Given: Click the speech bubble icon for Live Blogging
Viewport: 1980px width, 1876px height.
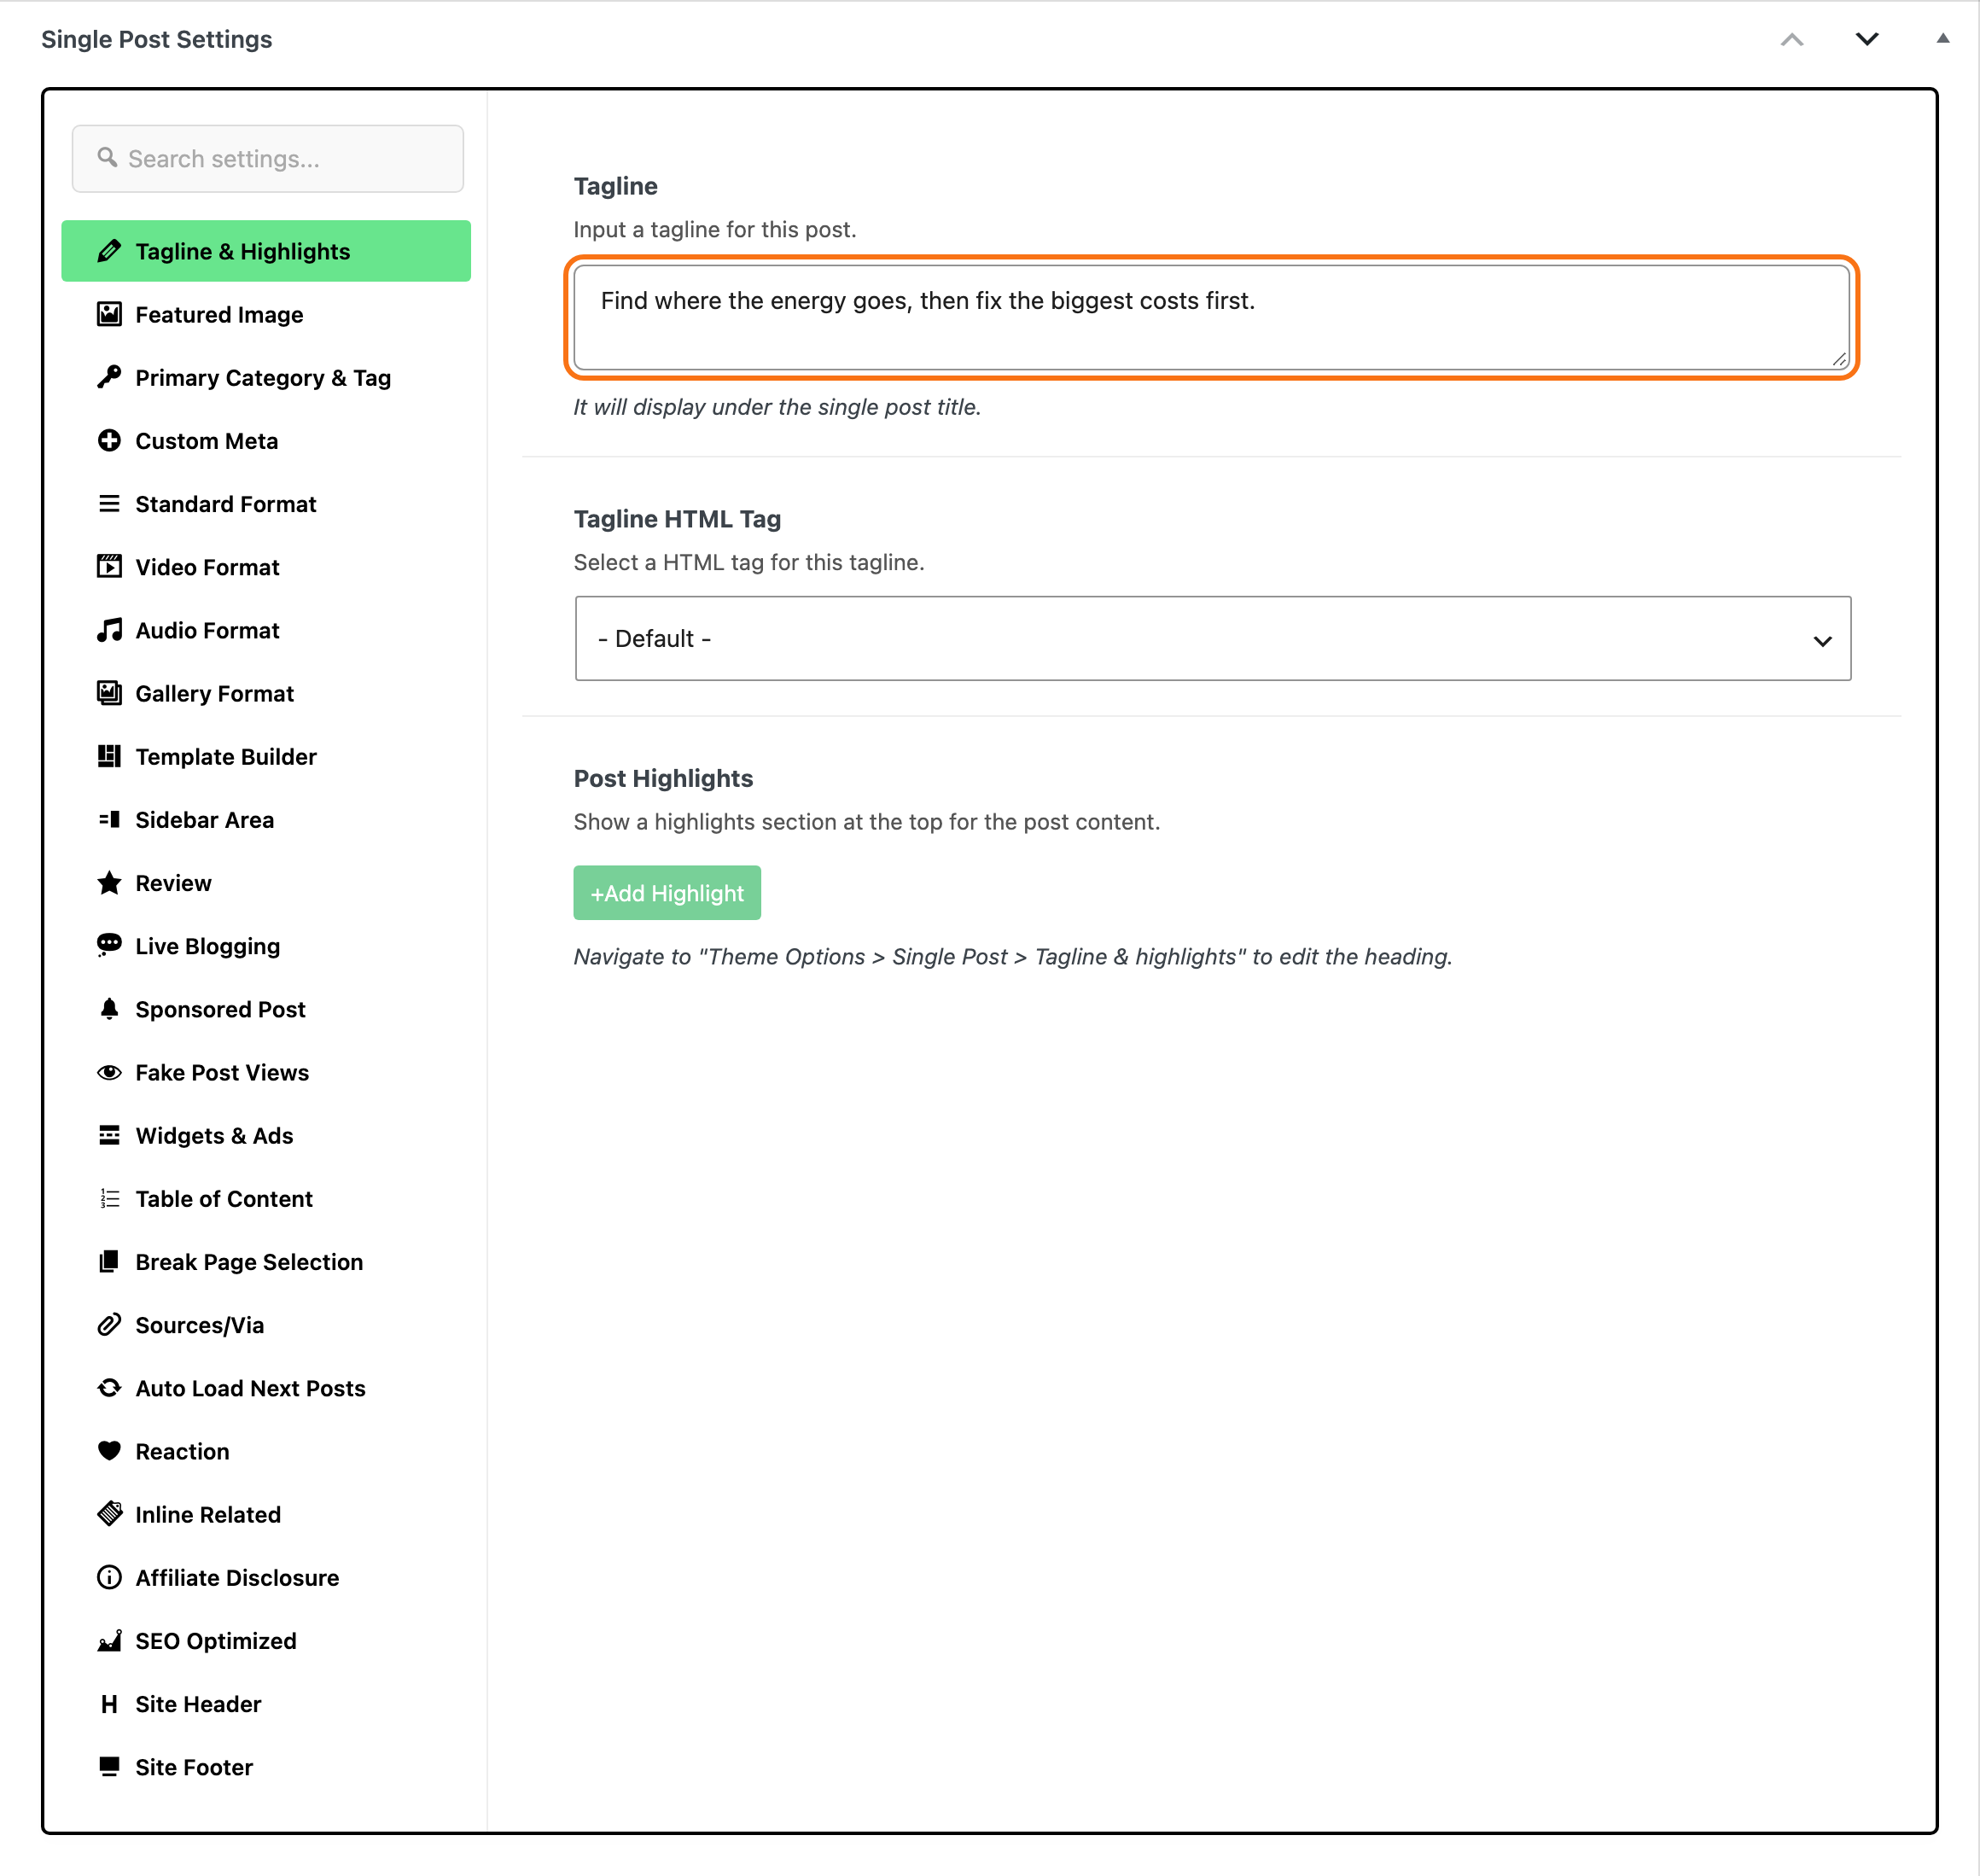Looking at the screenshot, I should (109, 945).
